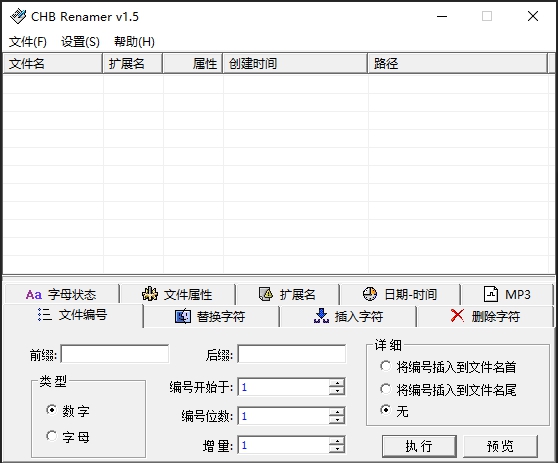The width and height of the screenshot is (558, 463).
Task: Open the 文件(F) menu
Action: (28, 42)
